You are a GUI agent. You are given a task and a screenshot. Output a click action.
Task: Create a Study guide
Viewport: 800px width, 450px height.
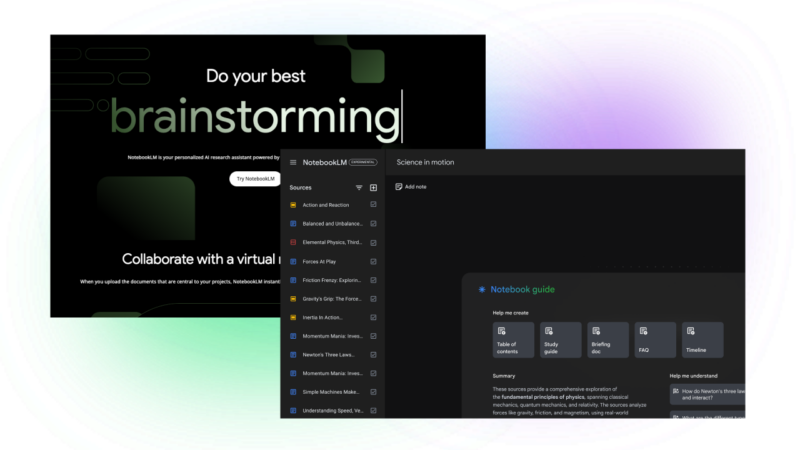560,340
